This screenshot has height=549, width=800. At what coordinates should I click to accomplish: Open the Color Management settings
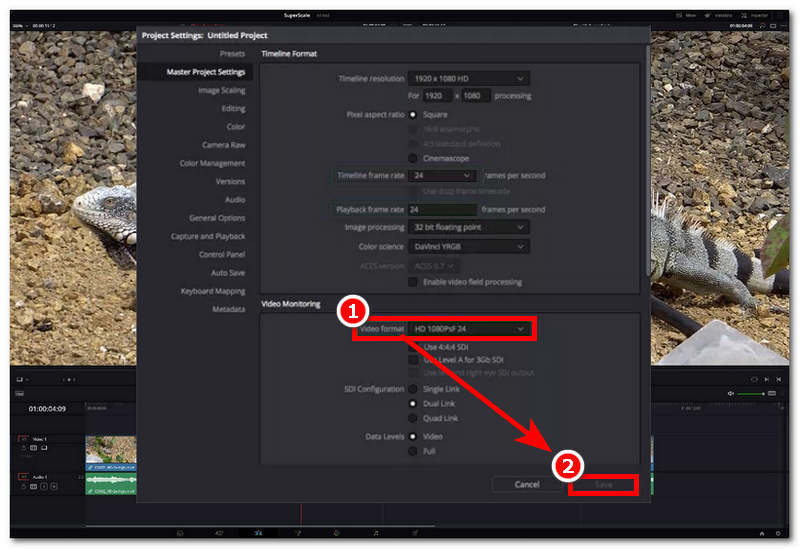(212, 163)
